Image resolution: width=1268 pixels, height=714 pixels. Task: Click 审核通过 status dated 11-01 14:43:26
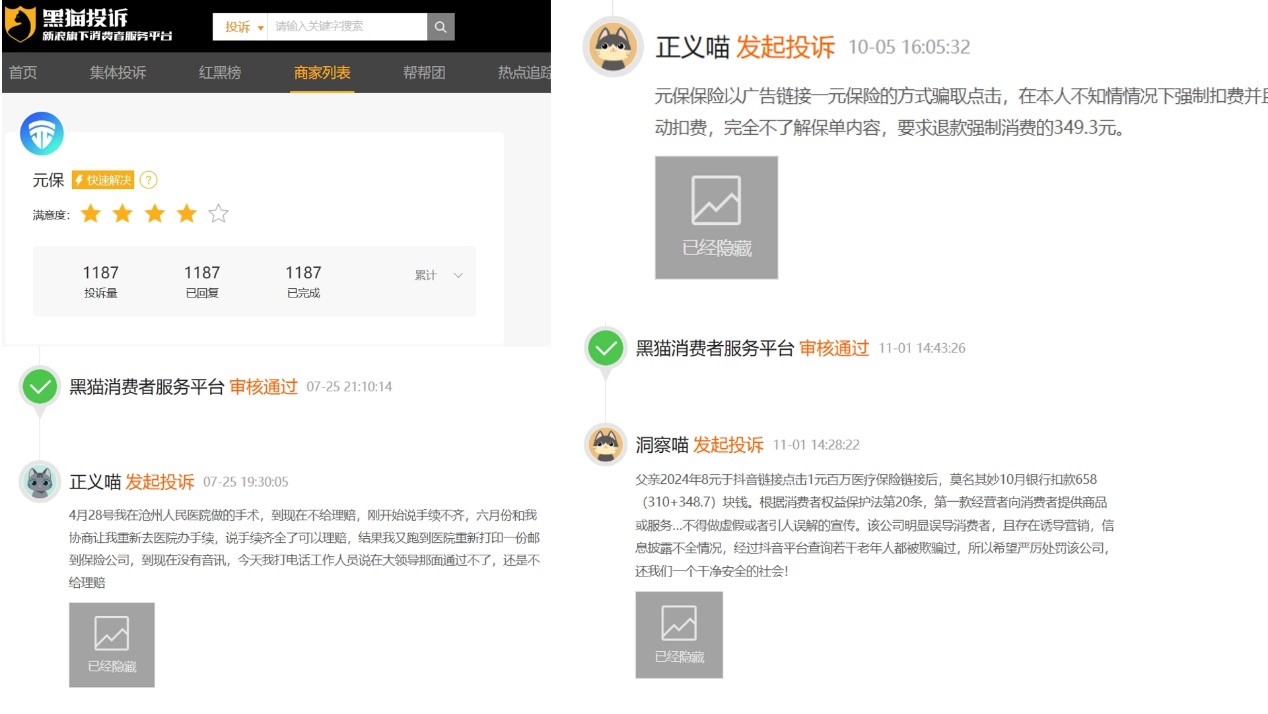pyautogui.click(x=834, y=348)
